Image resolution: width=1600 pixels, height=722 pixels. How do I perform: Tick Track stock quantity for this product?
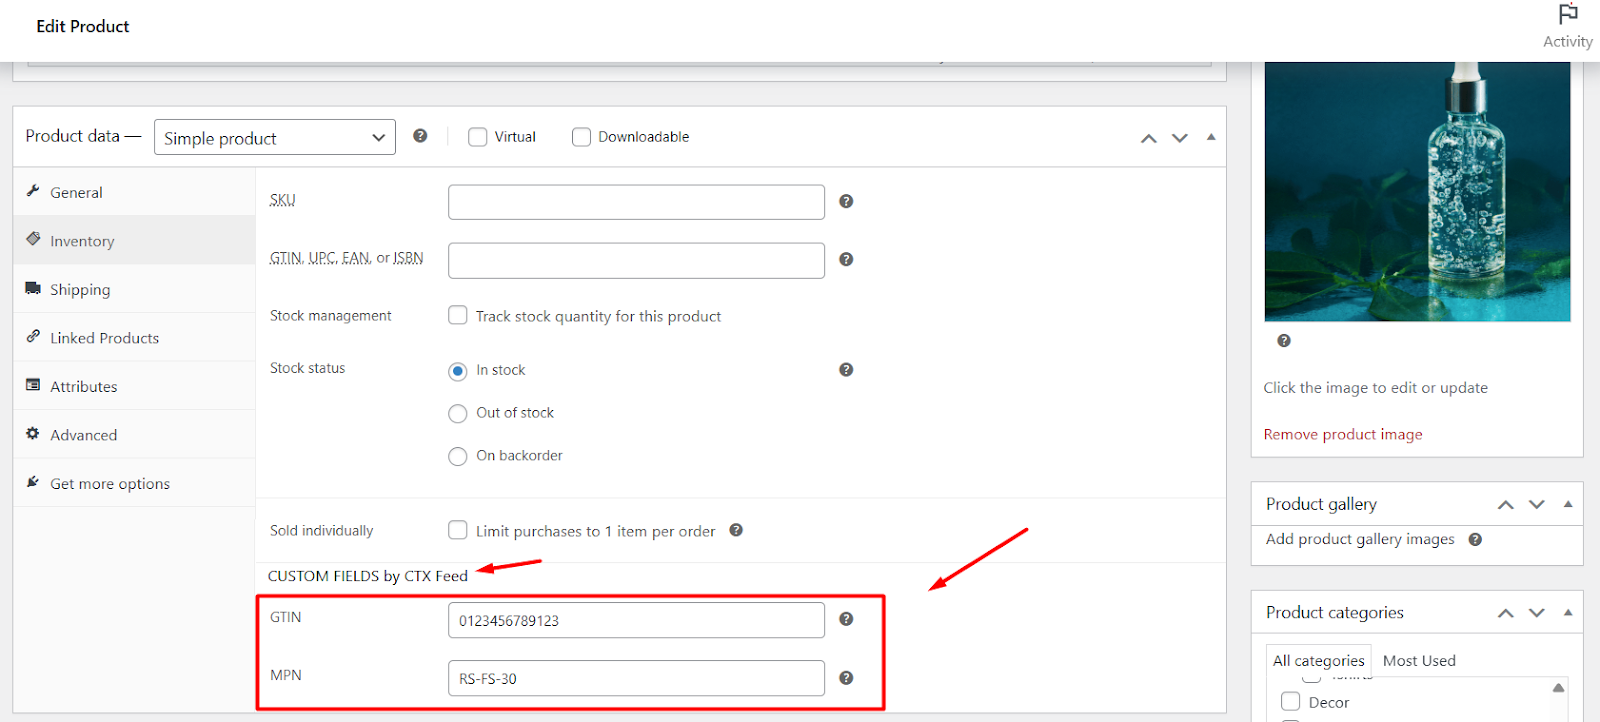point(458,315)
